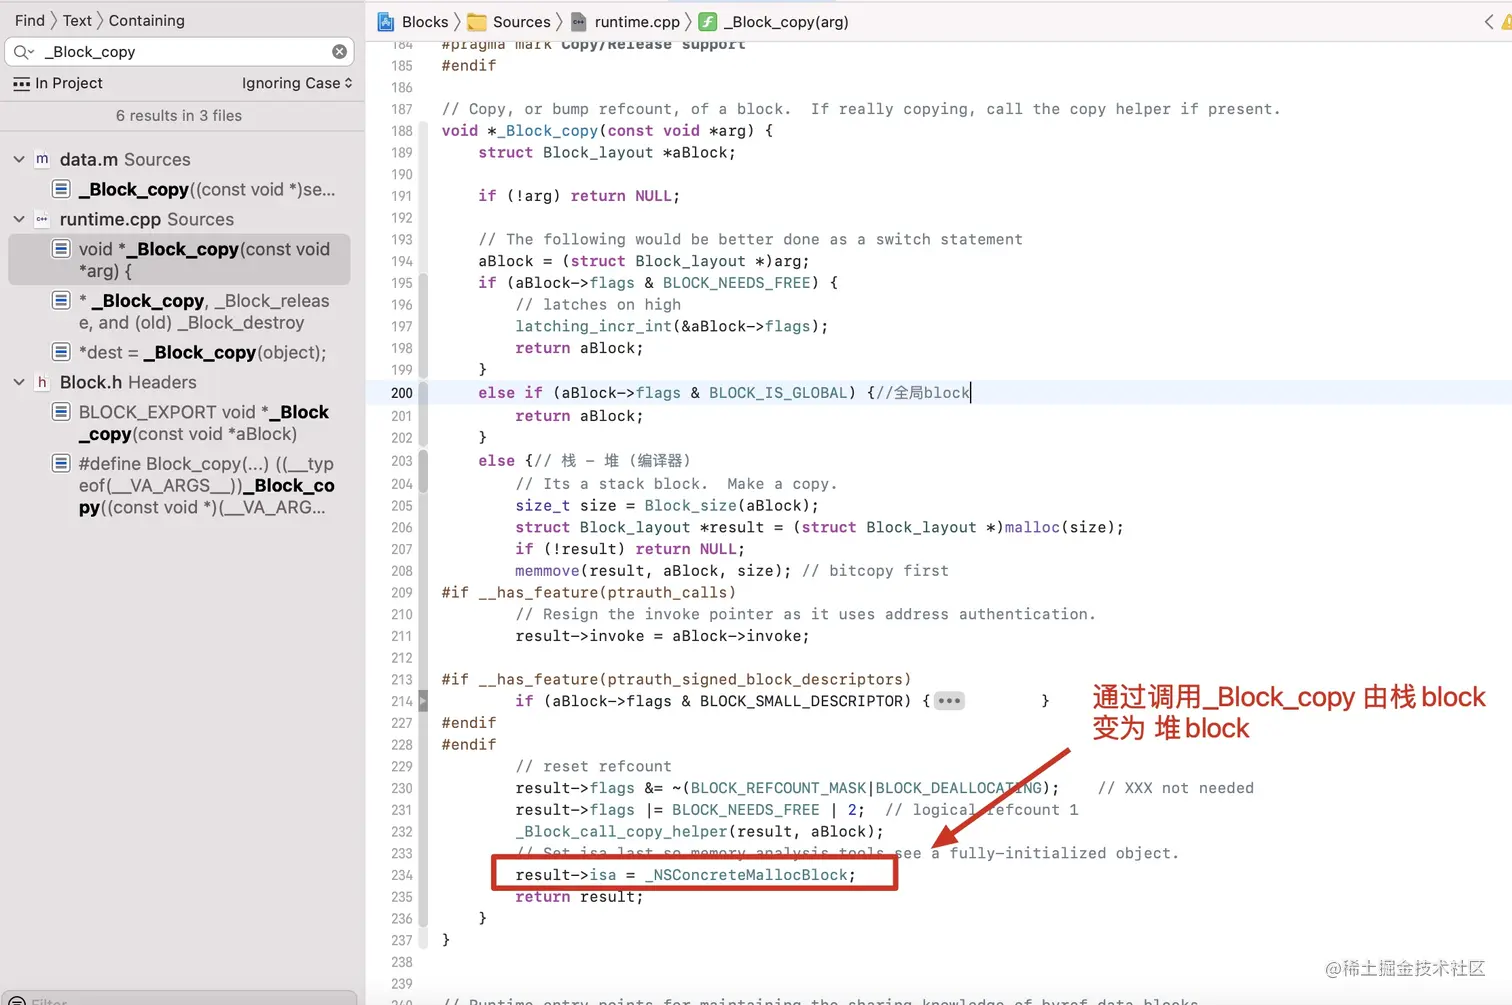This screenshot has width=1512, height=1005.
Task: Click the back navigation chevron near top right
Action: tap(1489, 21)
